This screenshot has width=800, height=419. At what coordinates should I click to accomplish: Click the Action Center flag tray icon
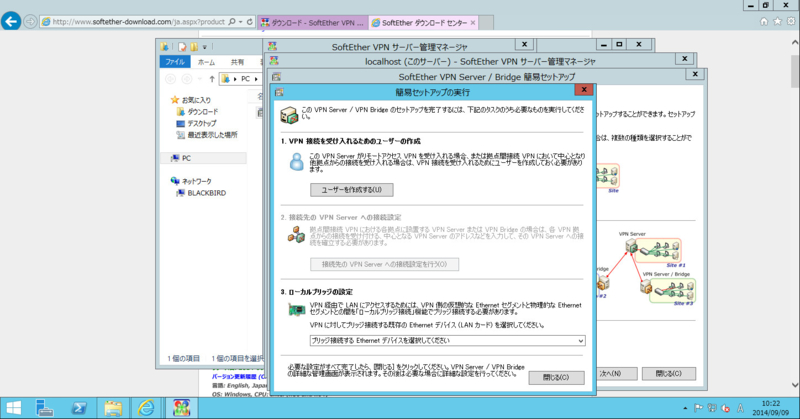(699, 408)
